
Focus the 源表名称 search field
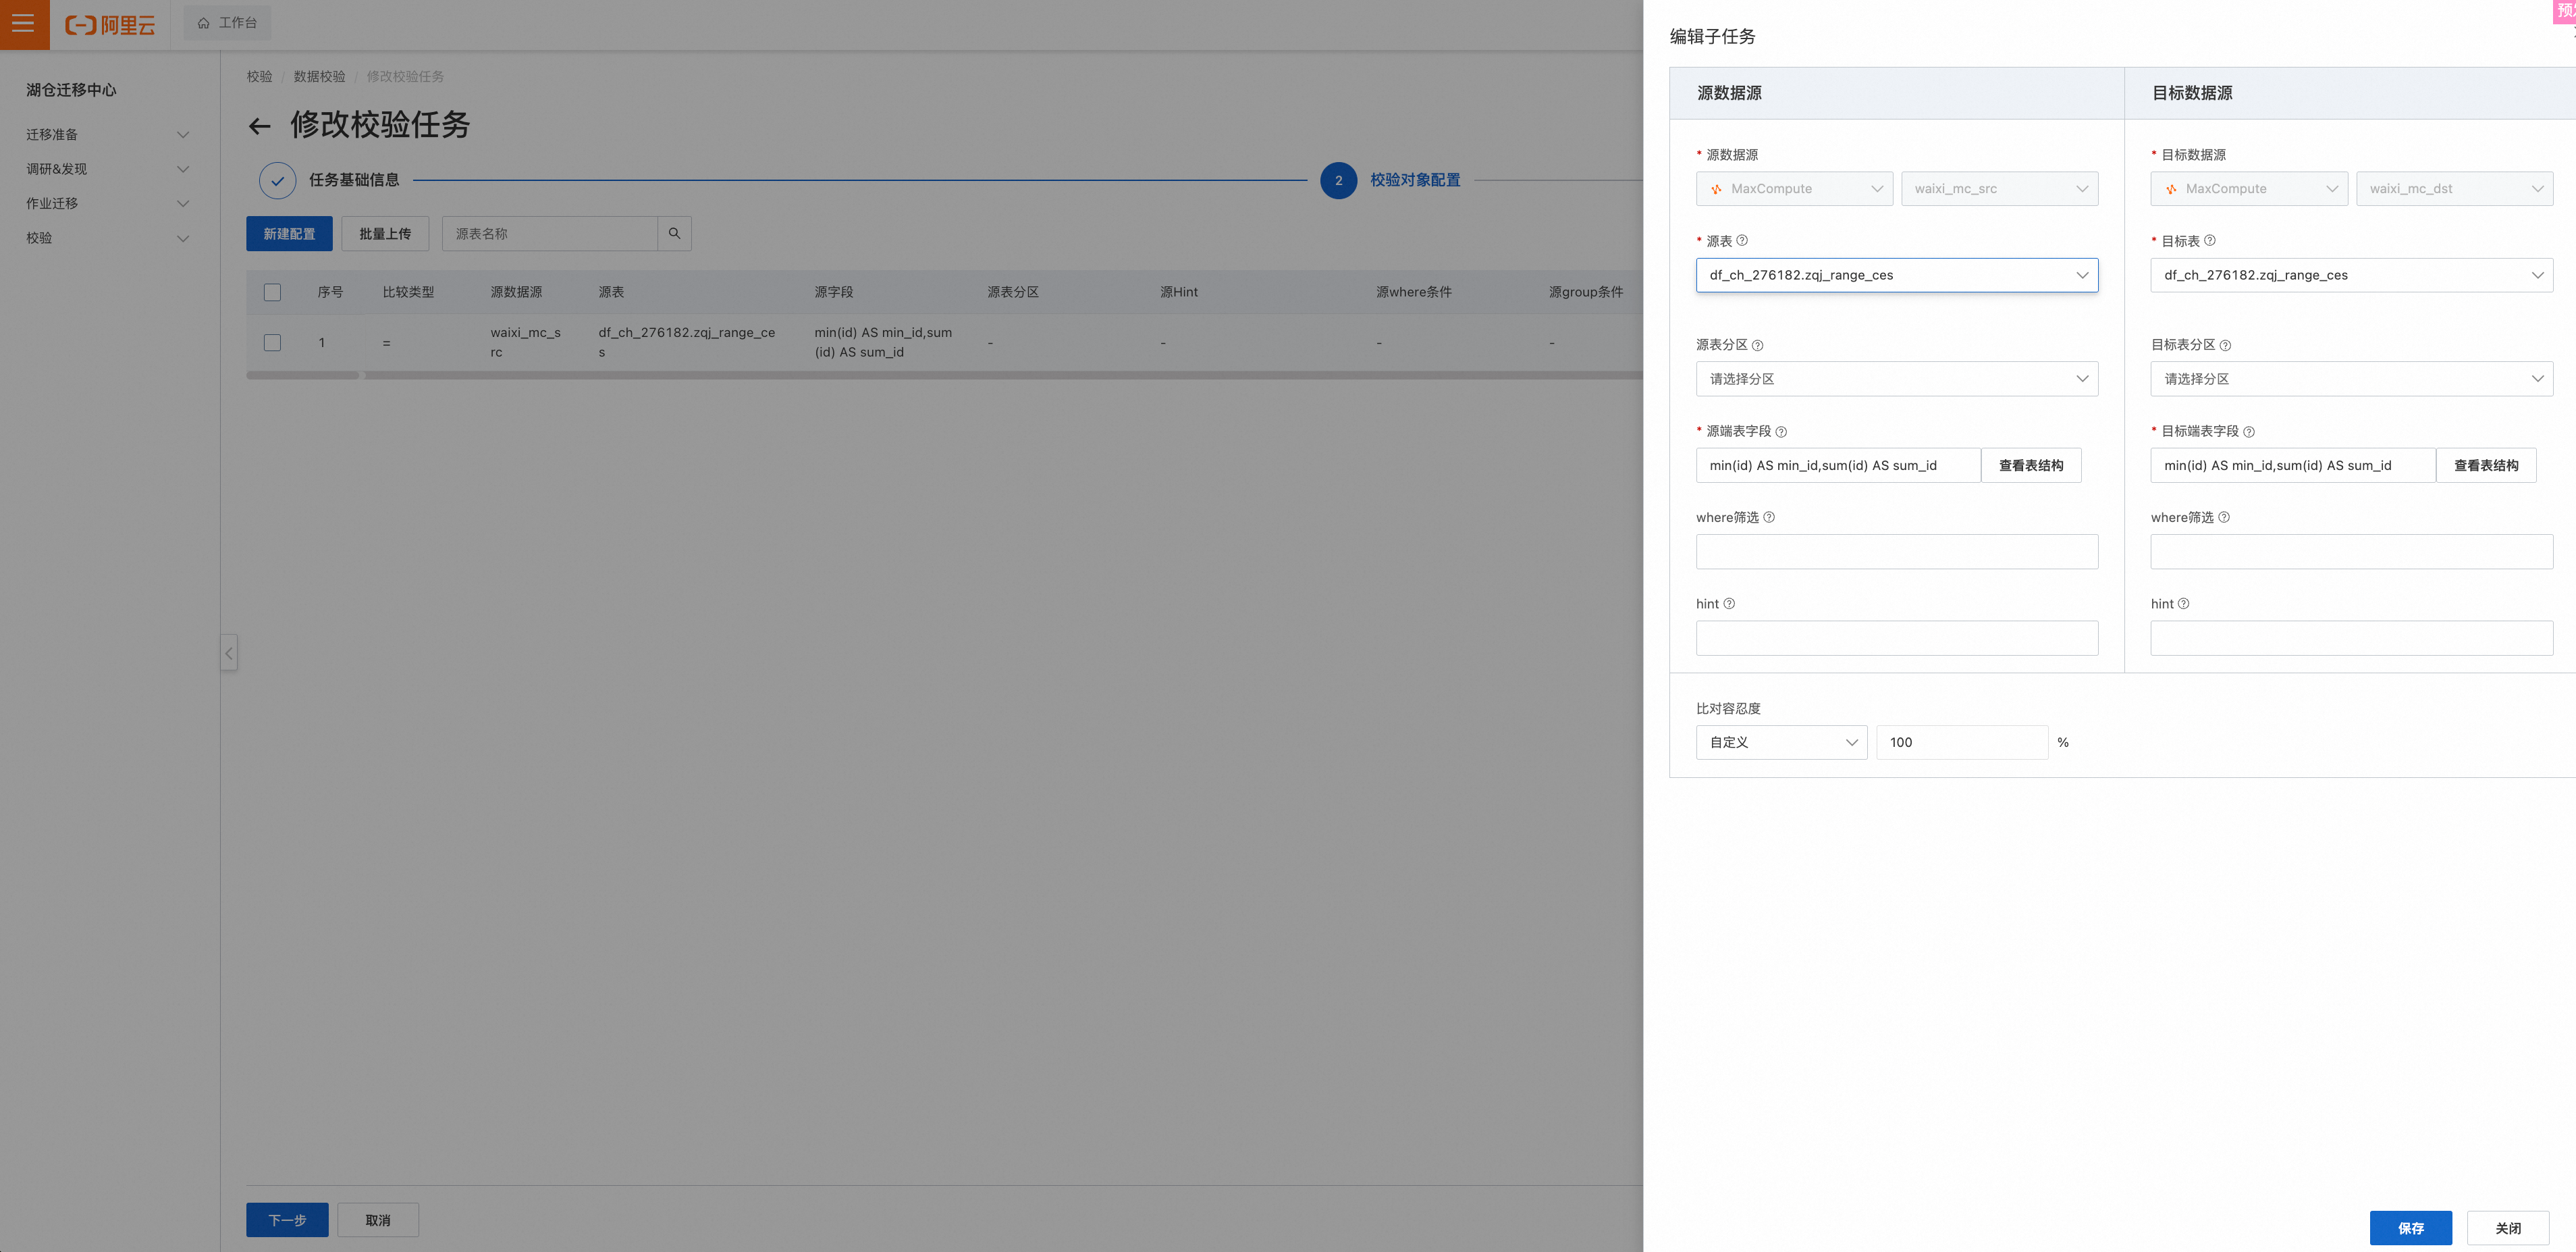pos(550,233)
